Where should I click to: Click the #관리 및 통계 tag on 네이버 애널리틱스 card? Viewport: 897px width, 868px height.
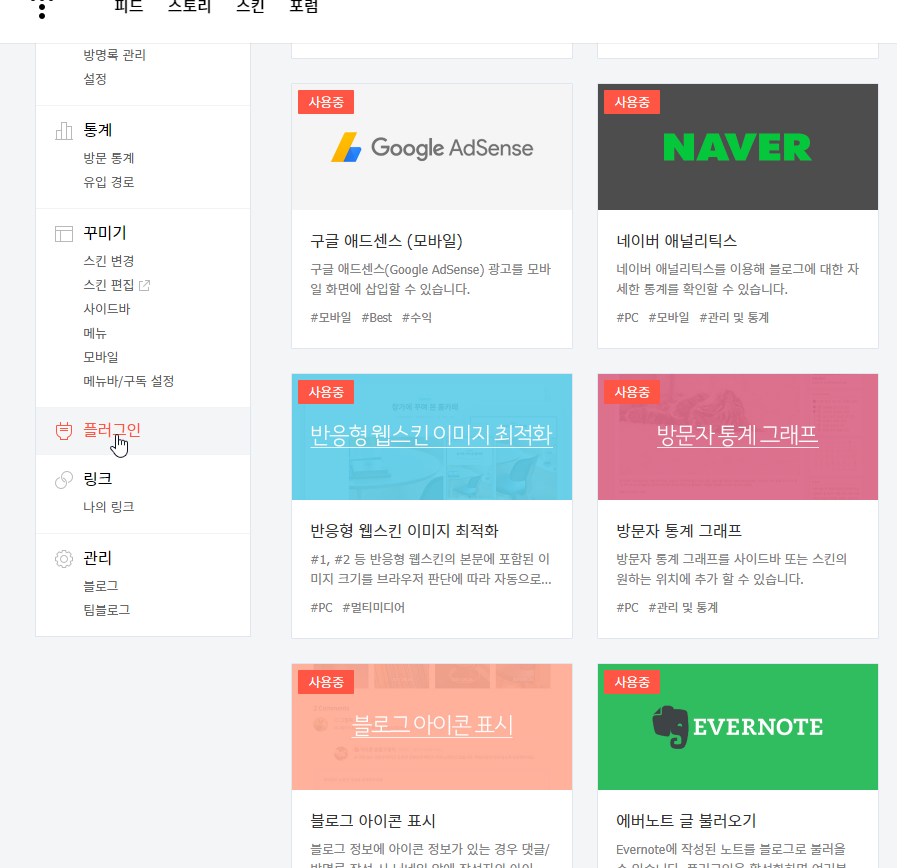734,318
